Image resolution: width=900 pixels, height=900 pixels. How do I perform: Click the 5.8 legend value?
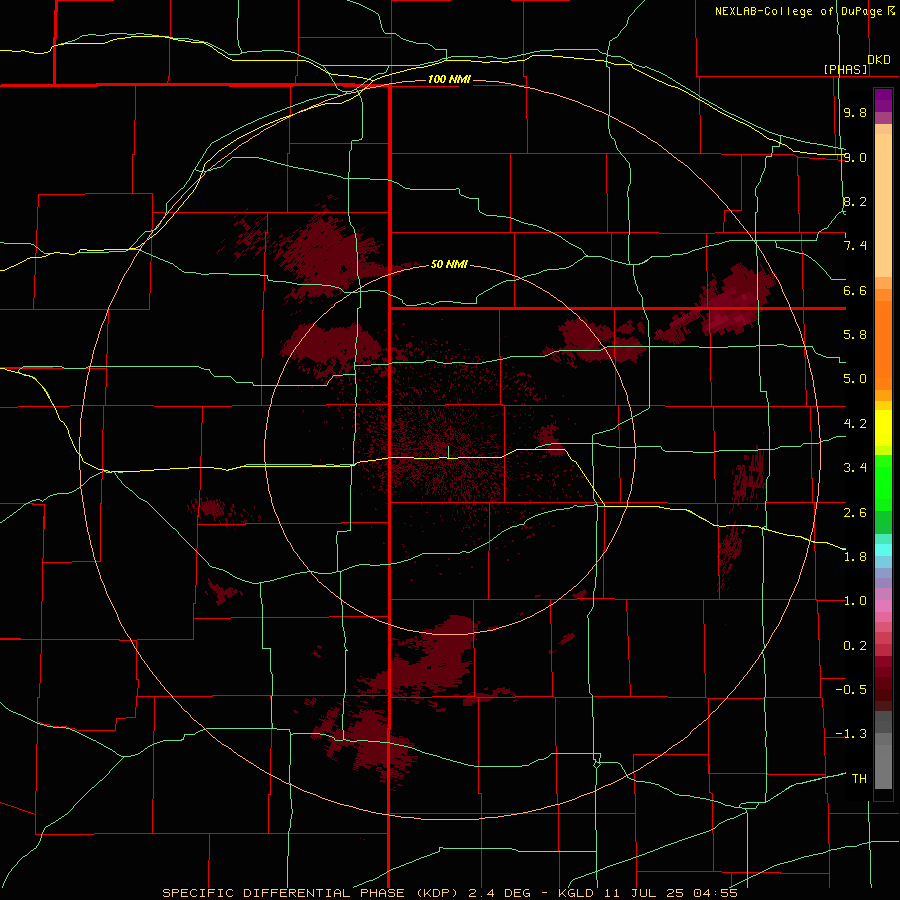[x=855, y=335]
